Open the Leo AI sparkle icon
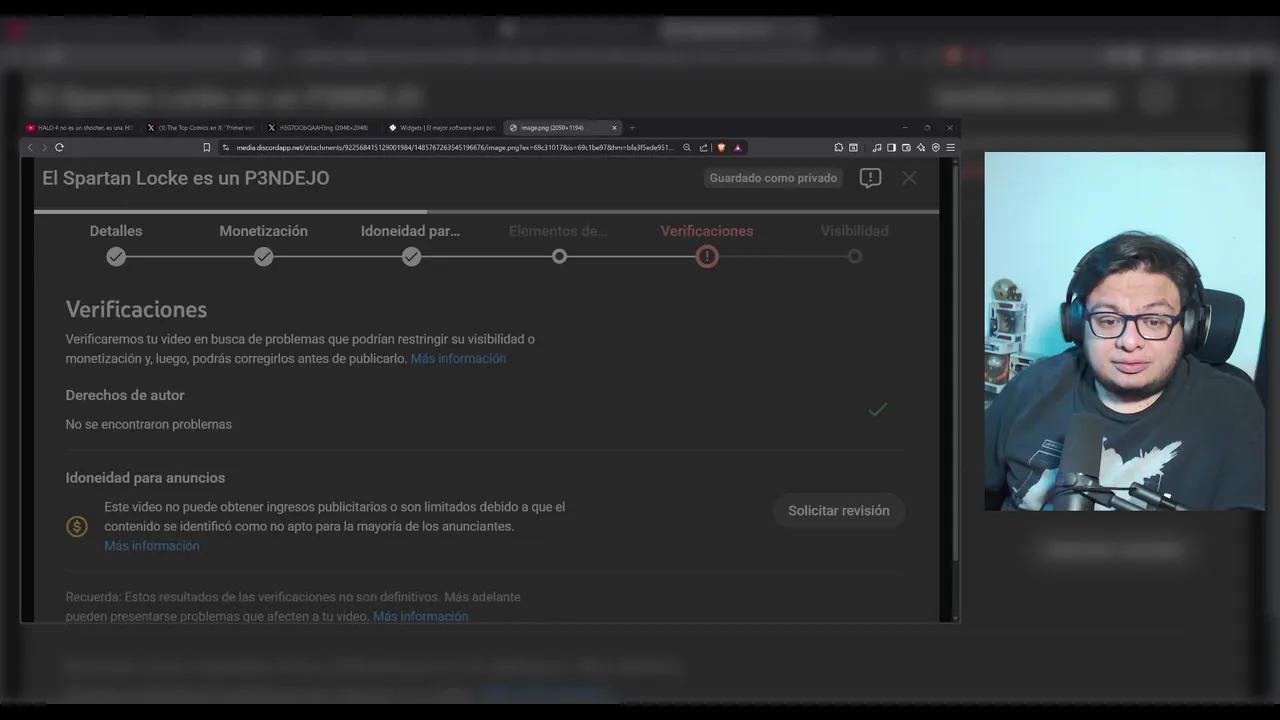Viewport: 1280px width, 720px height. tap(921, 147)
